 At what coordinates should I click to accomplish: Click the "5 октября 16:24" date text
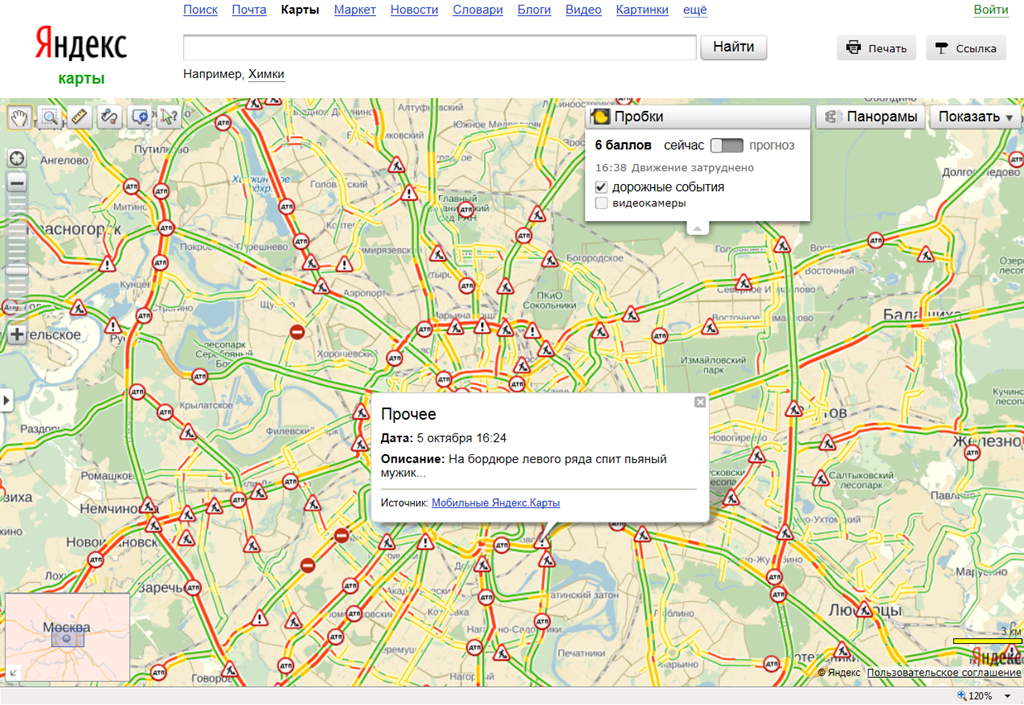462,438
